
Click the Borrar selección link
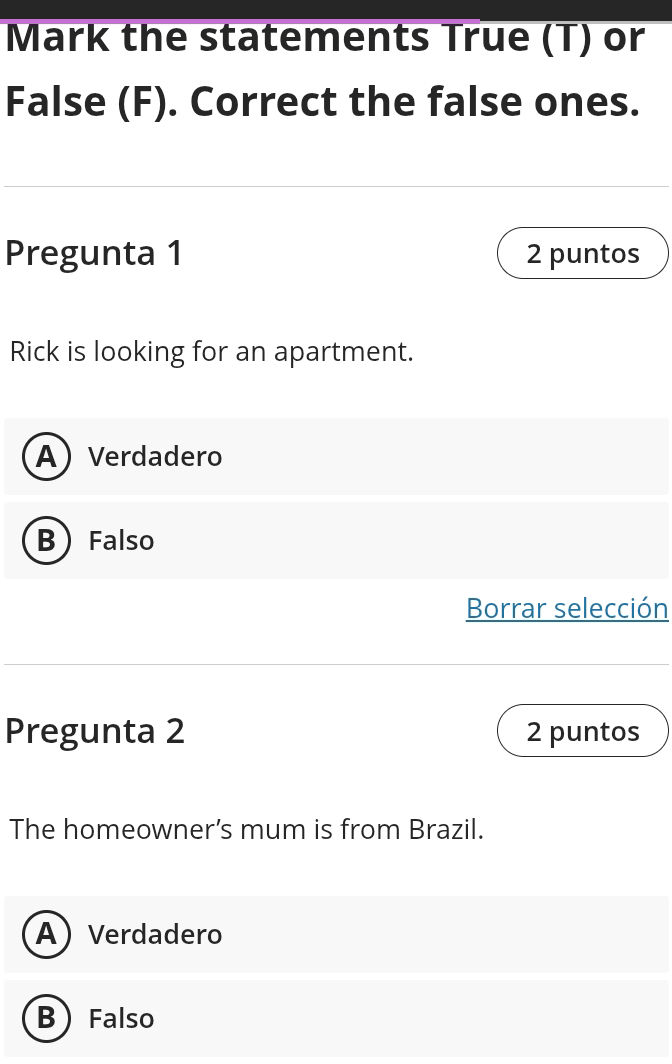click(566, 608)
